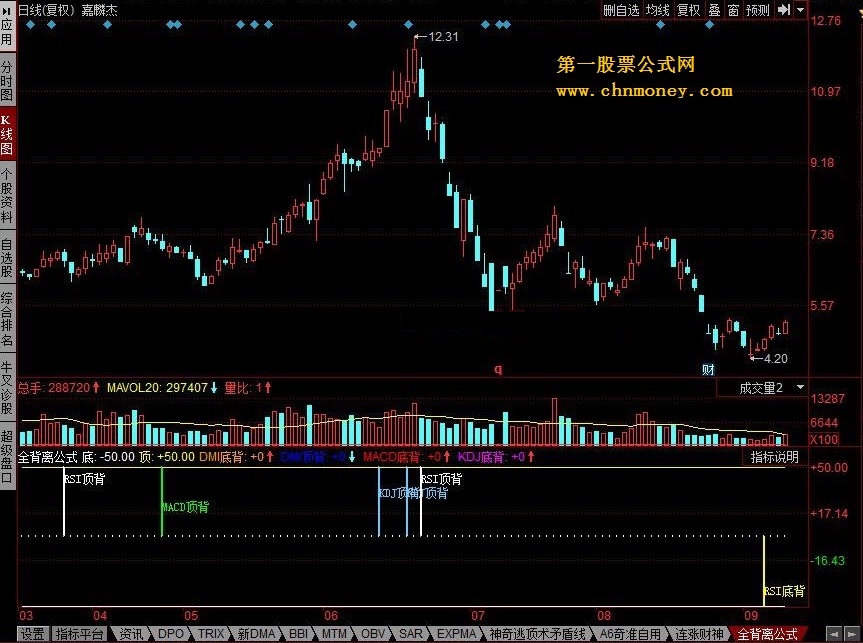Toggle the 均线 moving average button
Image resolution: width=863 pixels, height=643 pixels.
(658, 10)
